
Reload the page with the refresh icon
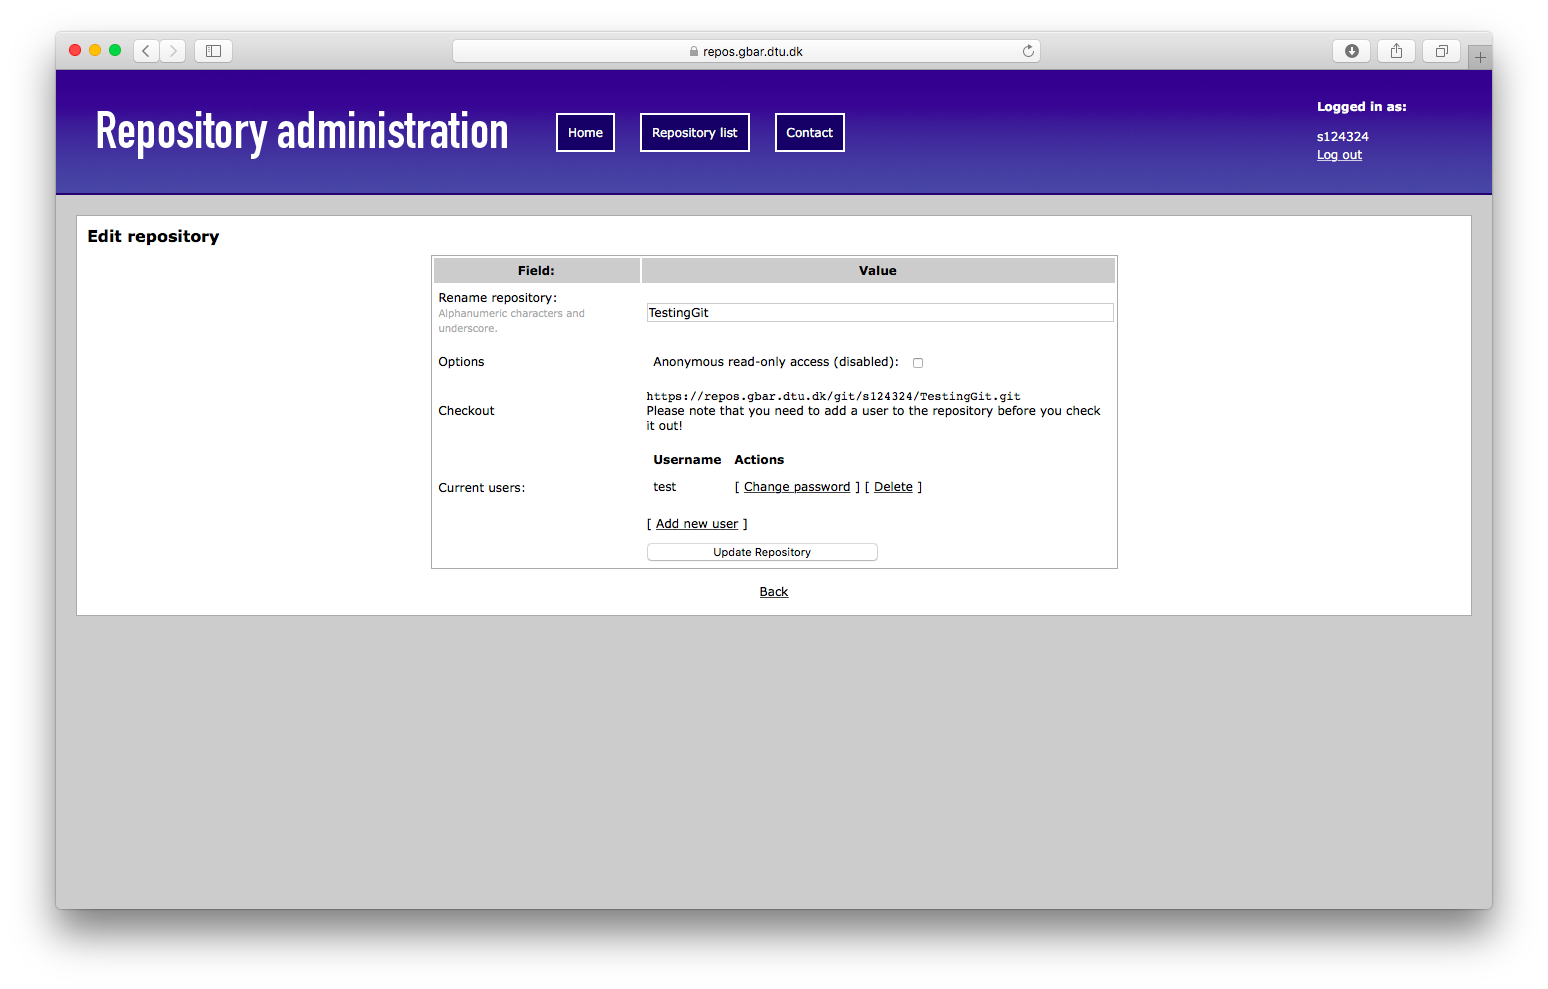click(x=1028, y=51)
